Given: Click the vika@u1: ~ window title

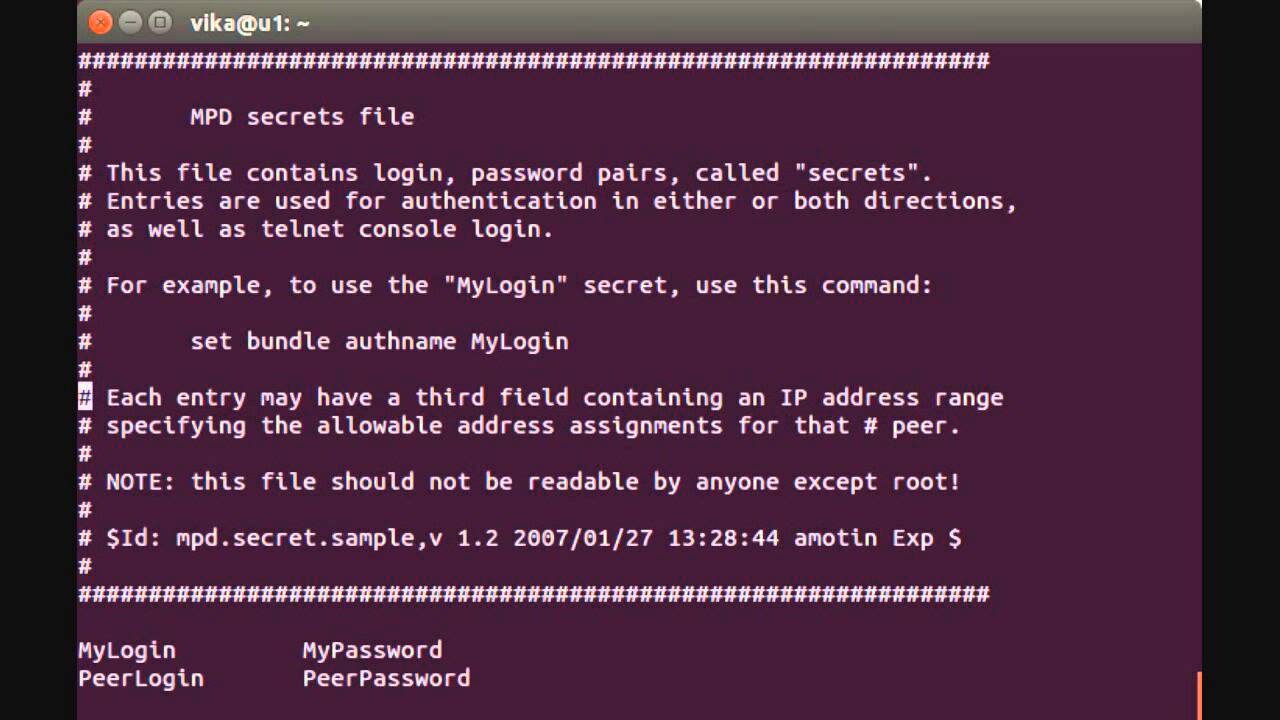Looking at the screenshot, I should tap(250, 22).
